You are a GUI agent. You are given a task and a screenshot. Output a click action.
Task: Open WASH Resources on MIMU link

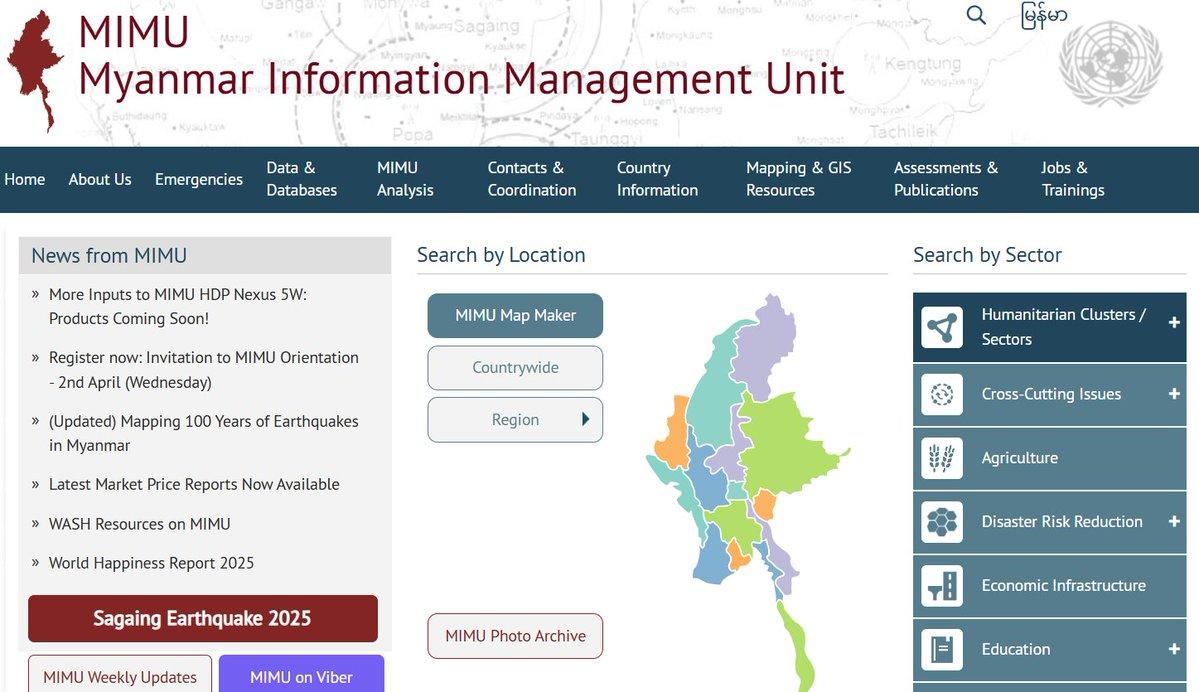pyautogui.click(x=140, y=525)
